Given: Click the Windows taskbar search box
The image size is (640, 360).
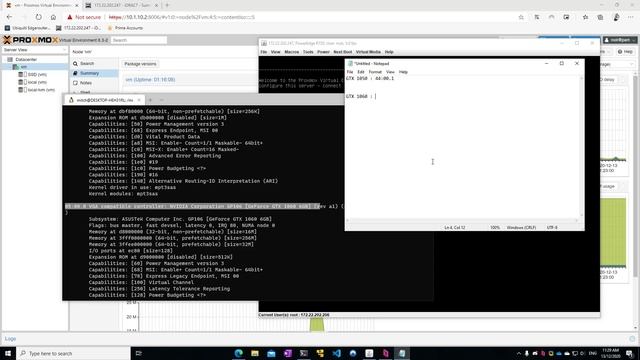Looking at the screenshot, I should pos(73,353).
